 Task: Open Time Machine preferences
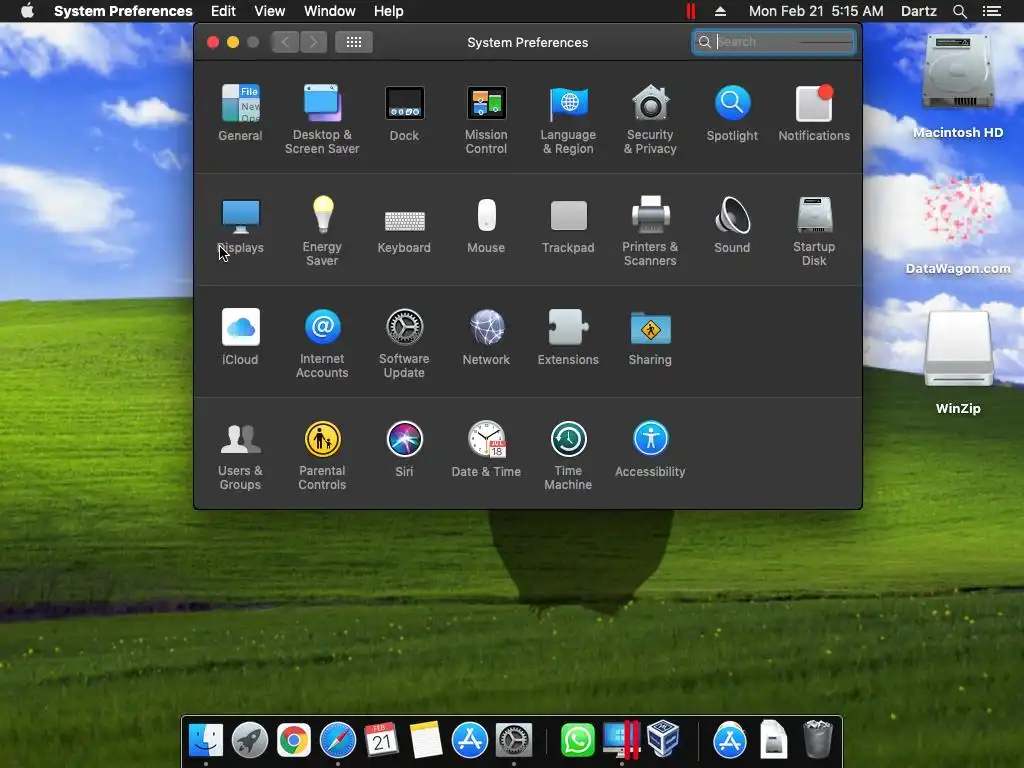point(568,455)
